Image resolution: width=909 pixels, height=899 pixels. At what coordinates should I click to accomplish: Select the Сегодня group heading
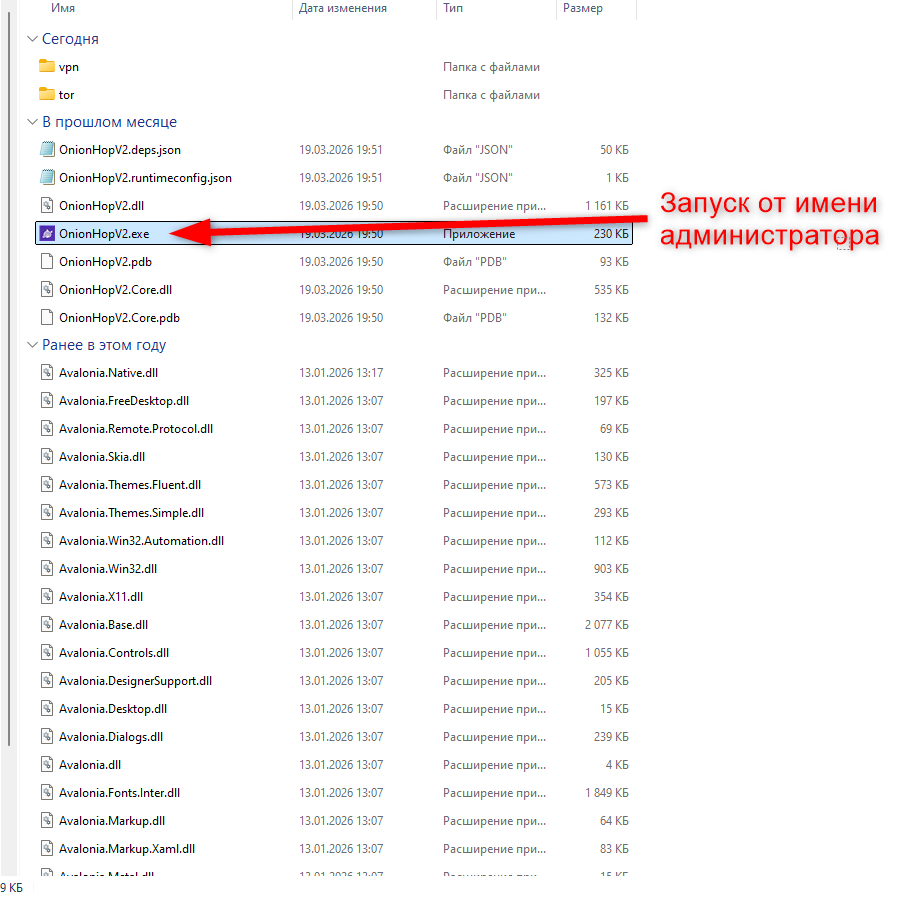pyautogui.click(x=70, y=39)
